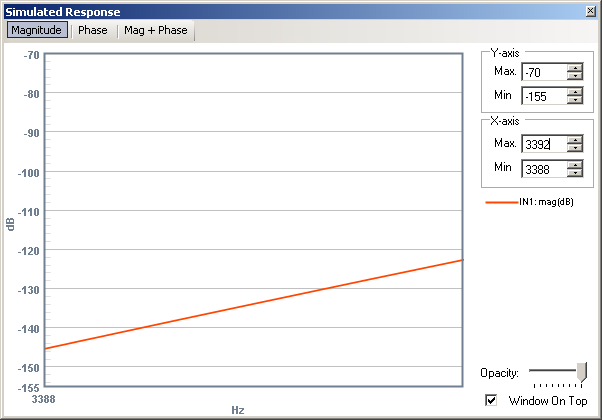Screen dimensions: 602x420
Task: Decrease the X-axis Max value with down arrow
Action: 575,148
